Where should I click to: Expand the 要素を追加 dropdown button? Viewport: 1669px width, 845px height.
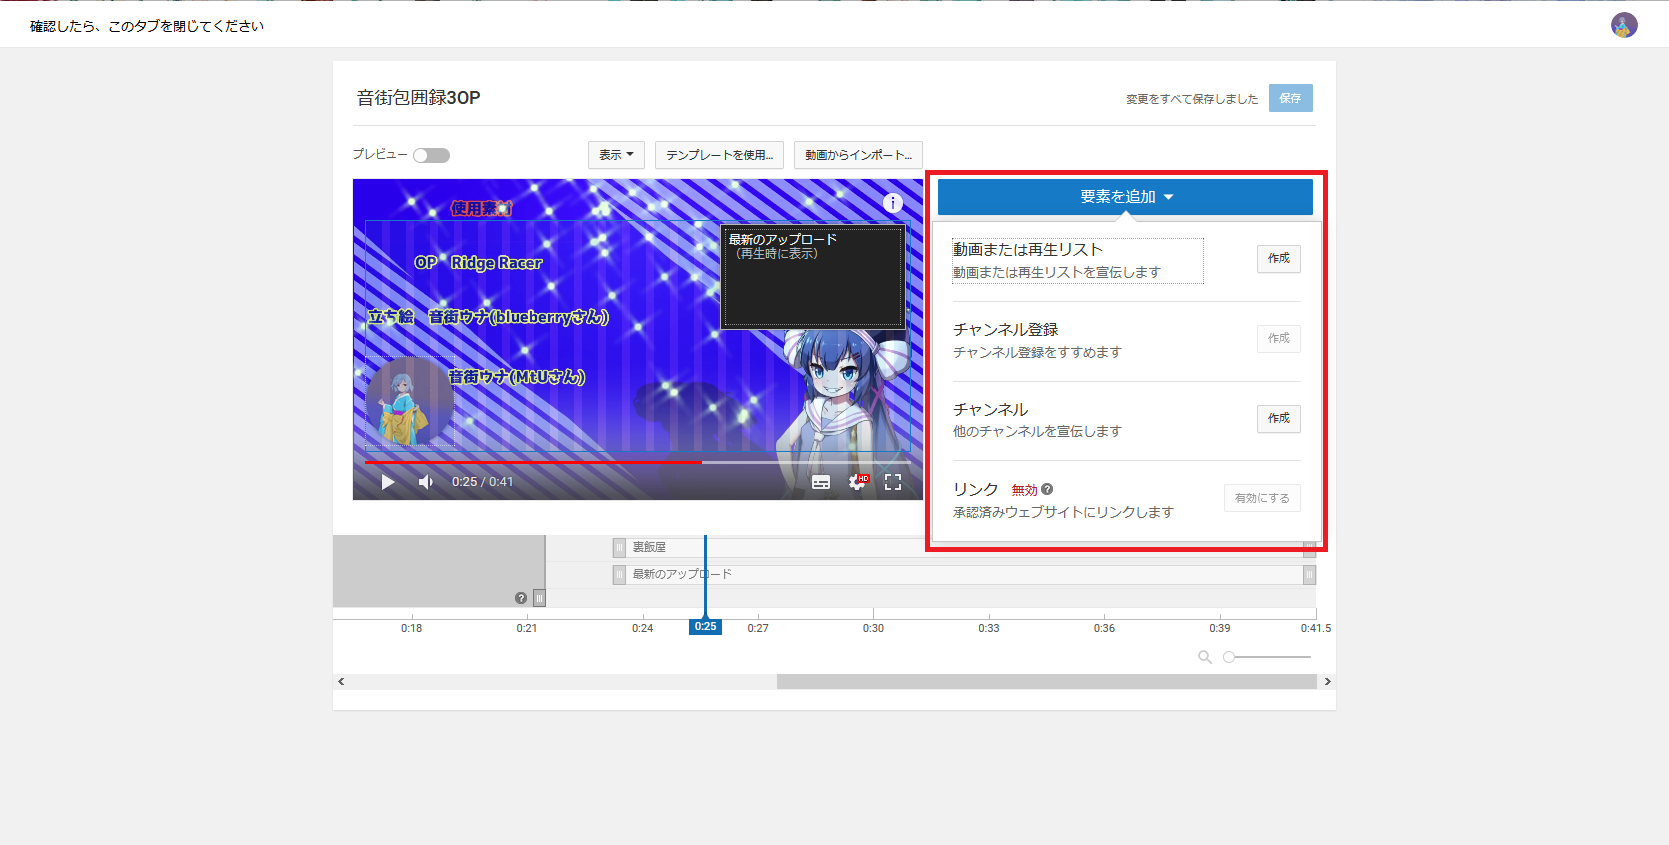[x=1125, y=197]
